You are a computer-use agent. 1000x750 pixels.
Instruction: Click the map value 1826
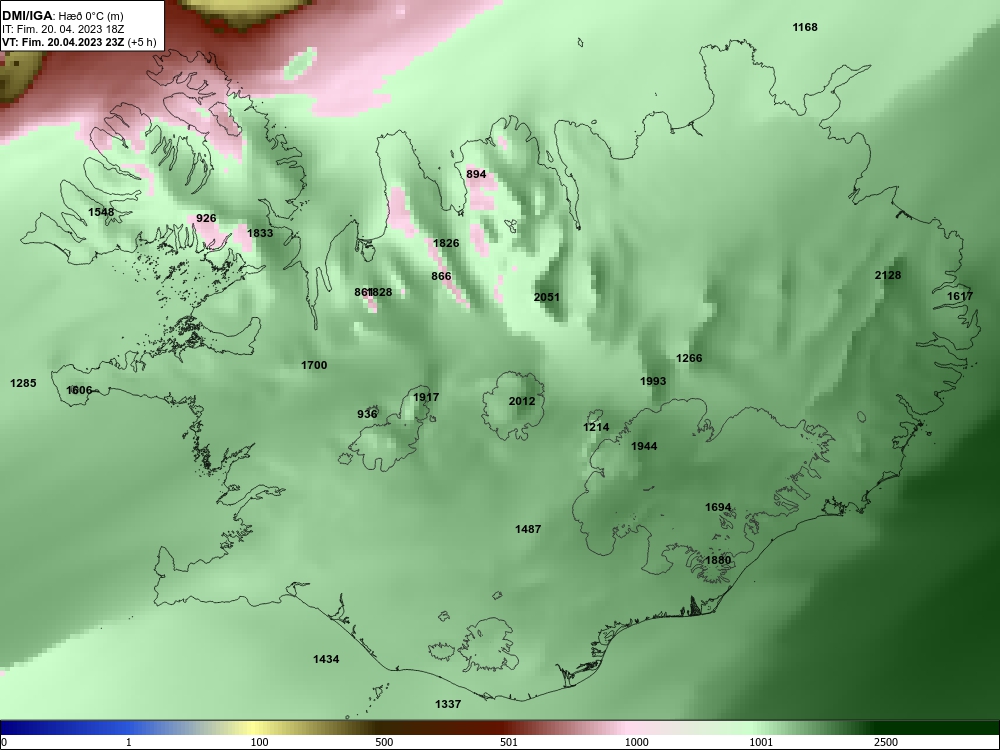point(446,243)
